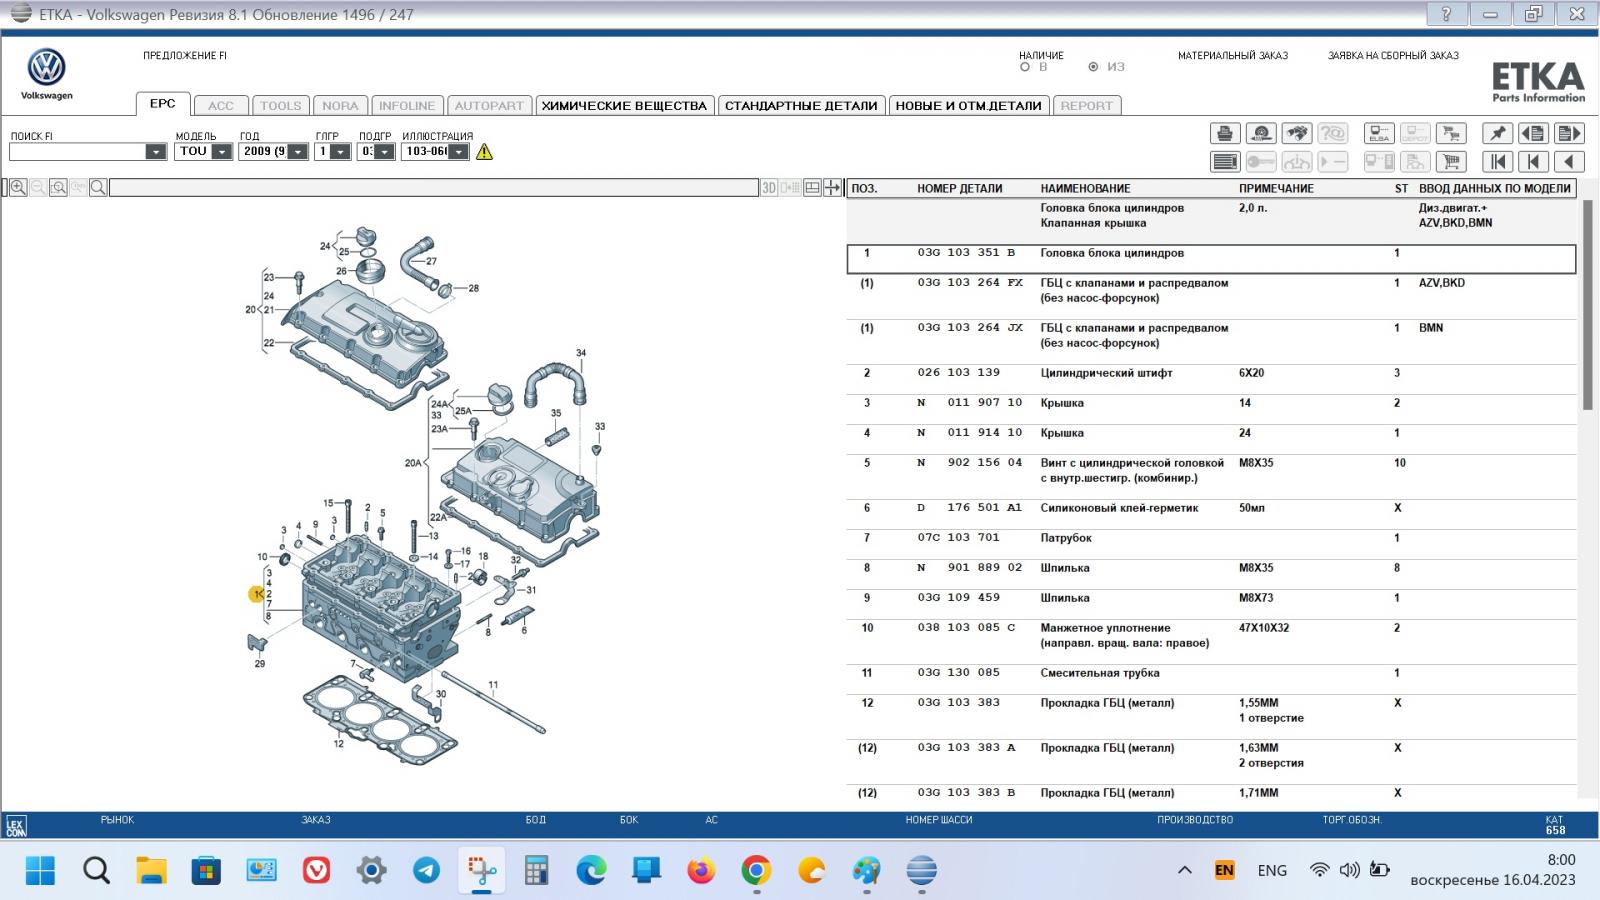The width and height of the screenshot is (1600, 900).
Task: Click the skip-back bar-arrow icon
Action: pos(1533,161)
